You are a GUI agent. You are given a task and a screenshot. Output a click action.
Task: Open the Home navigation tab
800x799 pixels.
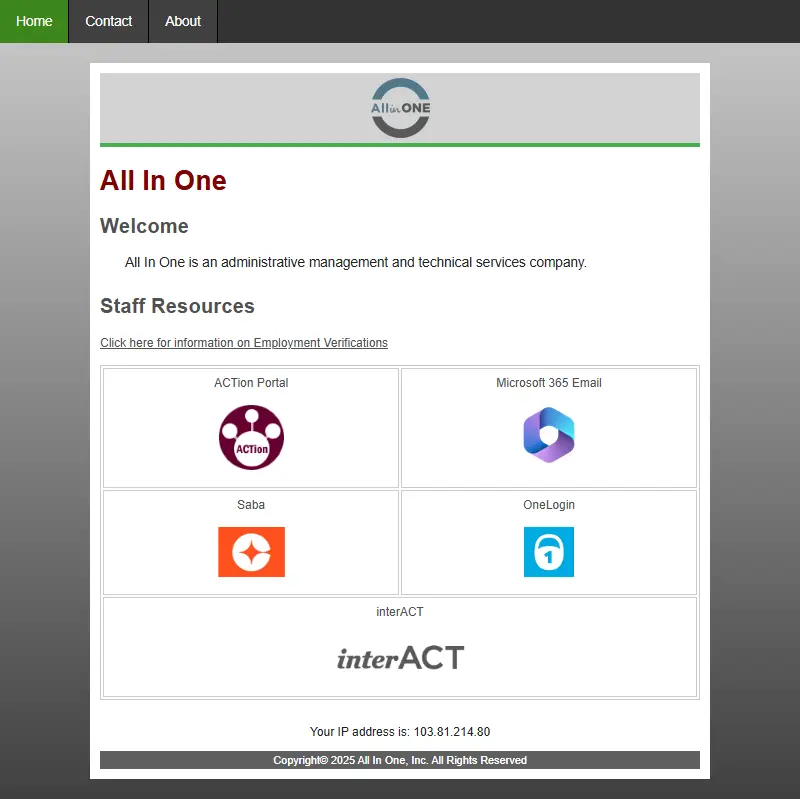point(34,21)
